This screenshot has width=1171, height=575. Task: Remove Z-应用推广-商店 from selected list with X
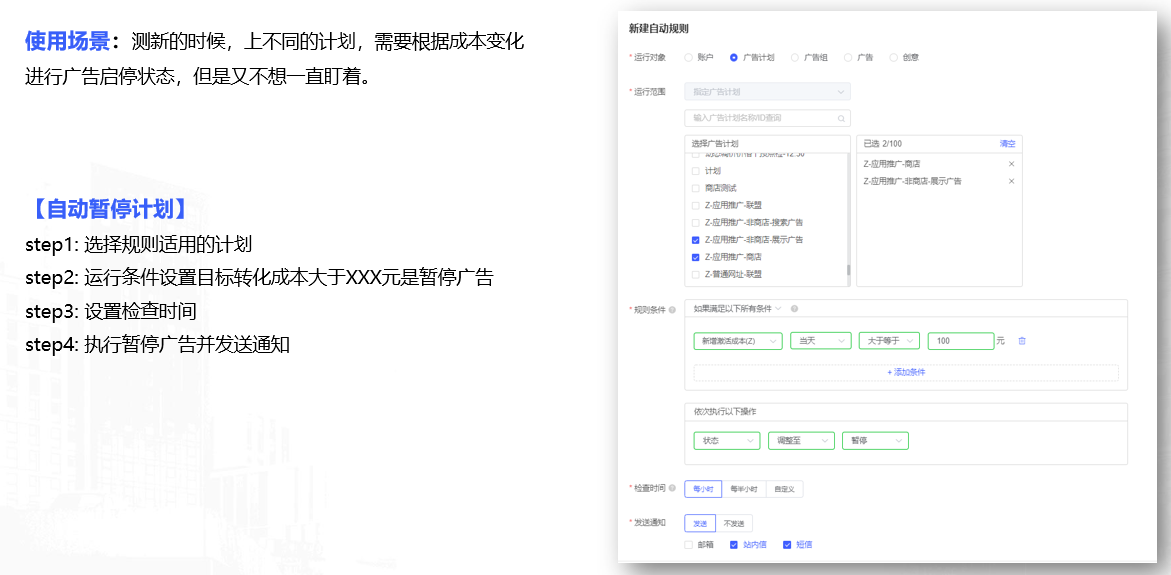click(1011, 163)
